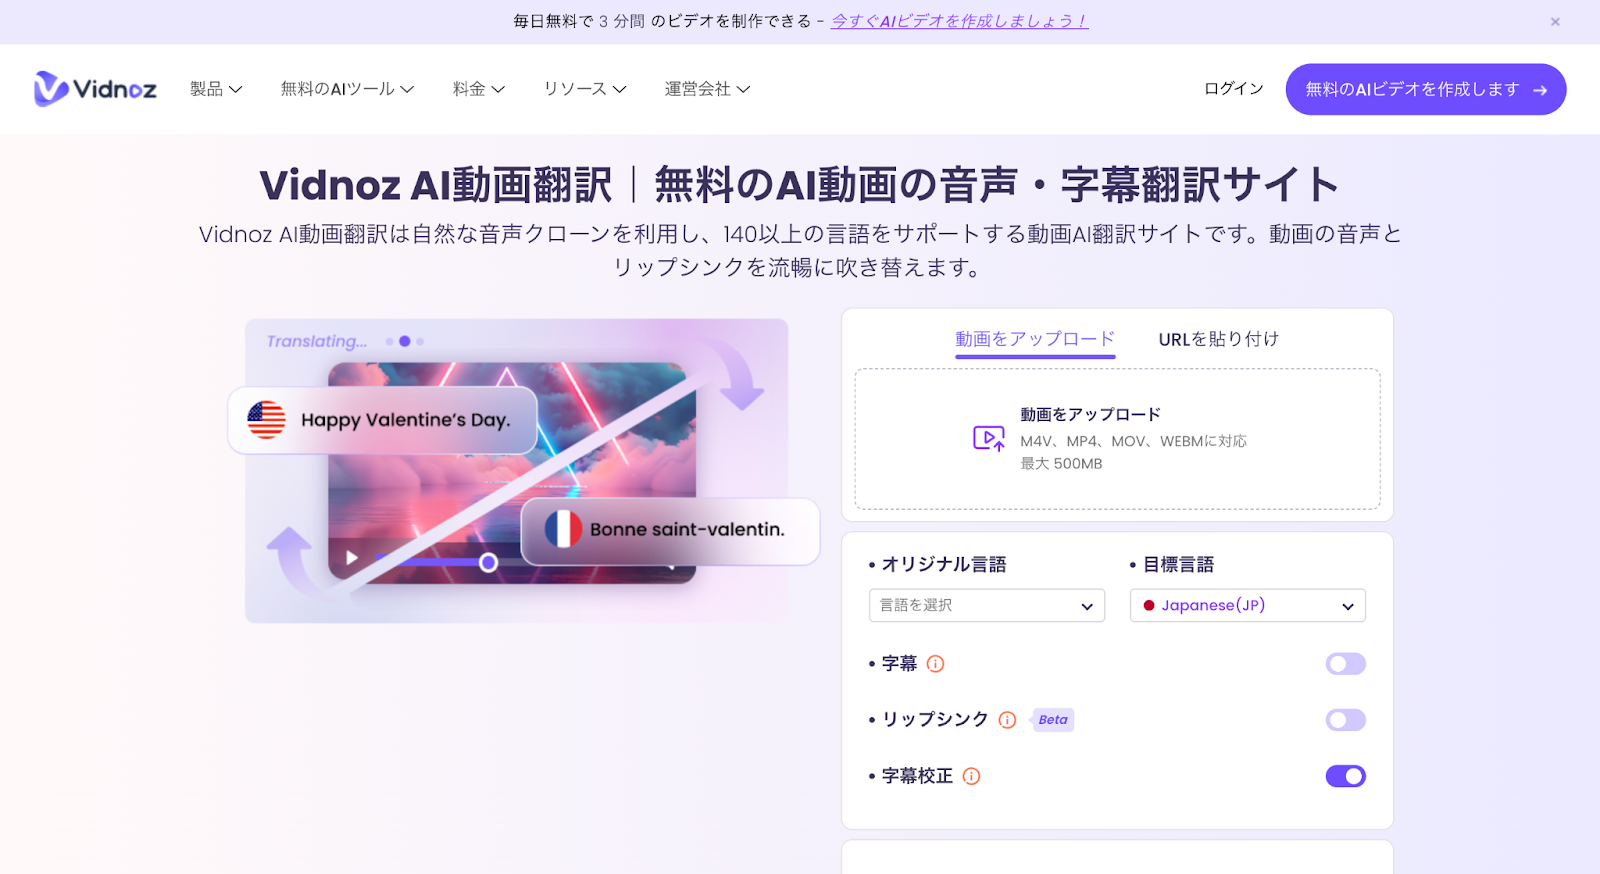The width and height of the screenshot is (1600, 874).
Task: Click the demo video progress slider knob
Action: point(488,563)
